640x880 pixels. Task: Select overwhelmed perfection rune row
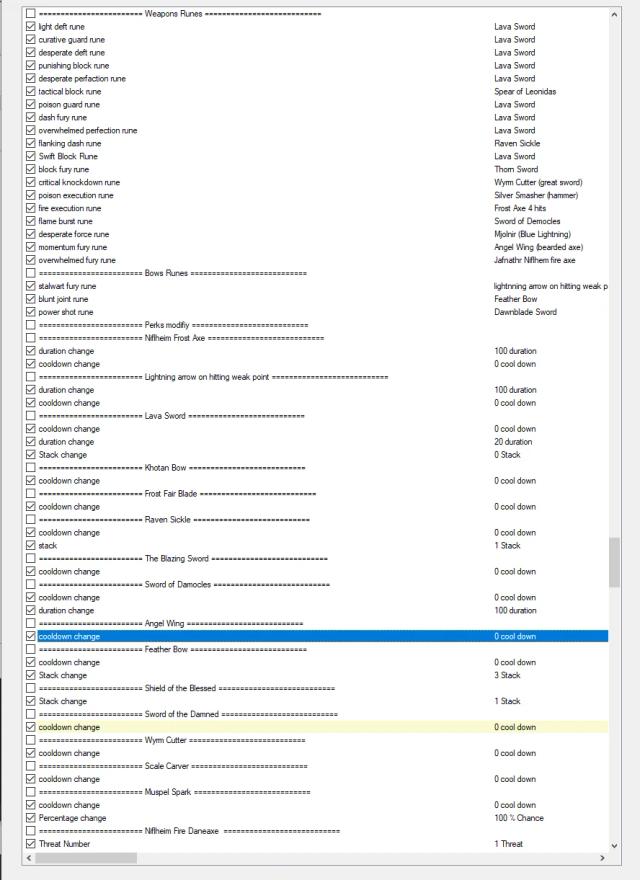point(317,130)
